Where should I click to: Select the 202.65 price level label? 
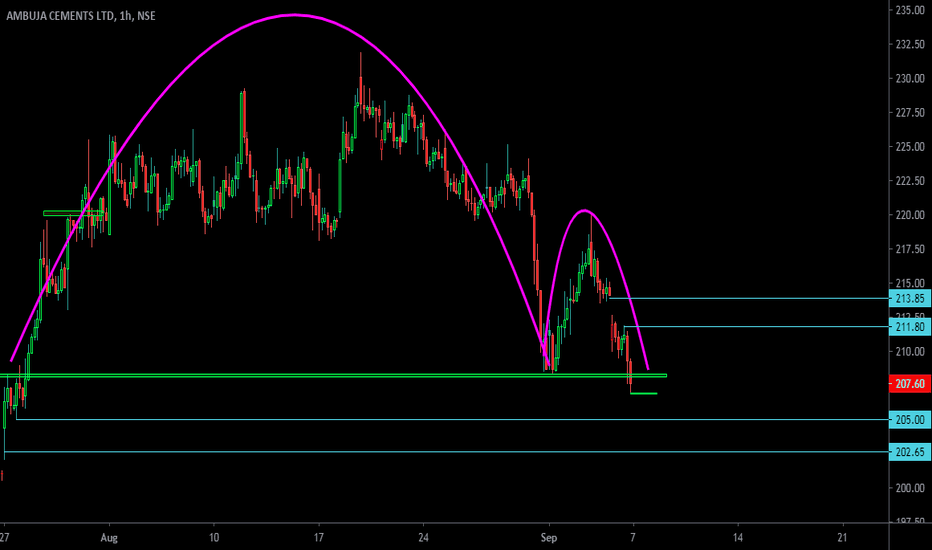click(x=909, y=452)
